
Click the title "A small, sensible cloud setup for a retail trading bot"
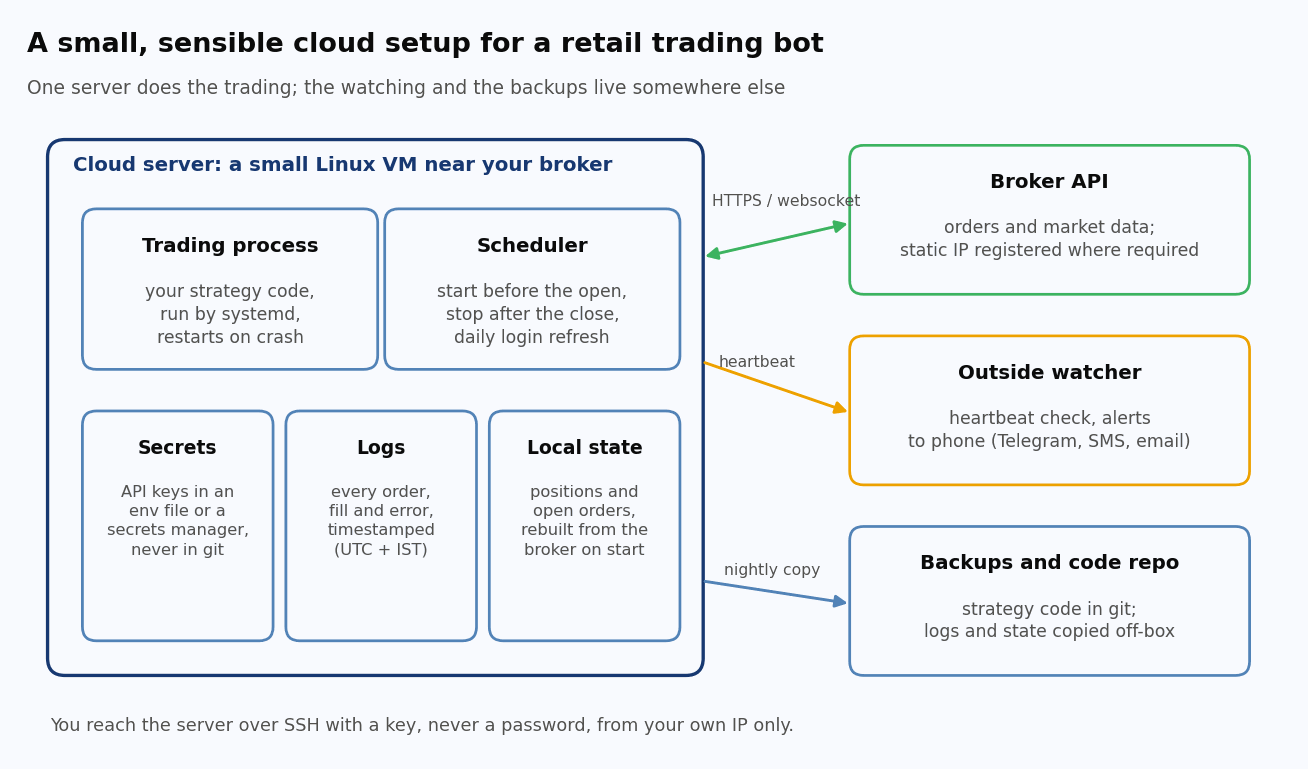[425, 45]
